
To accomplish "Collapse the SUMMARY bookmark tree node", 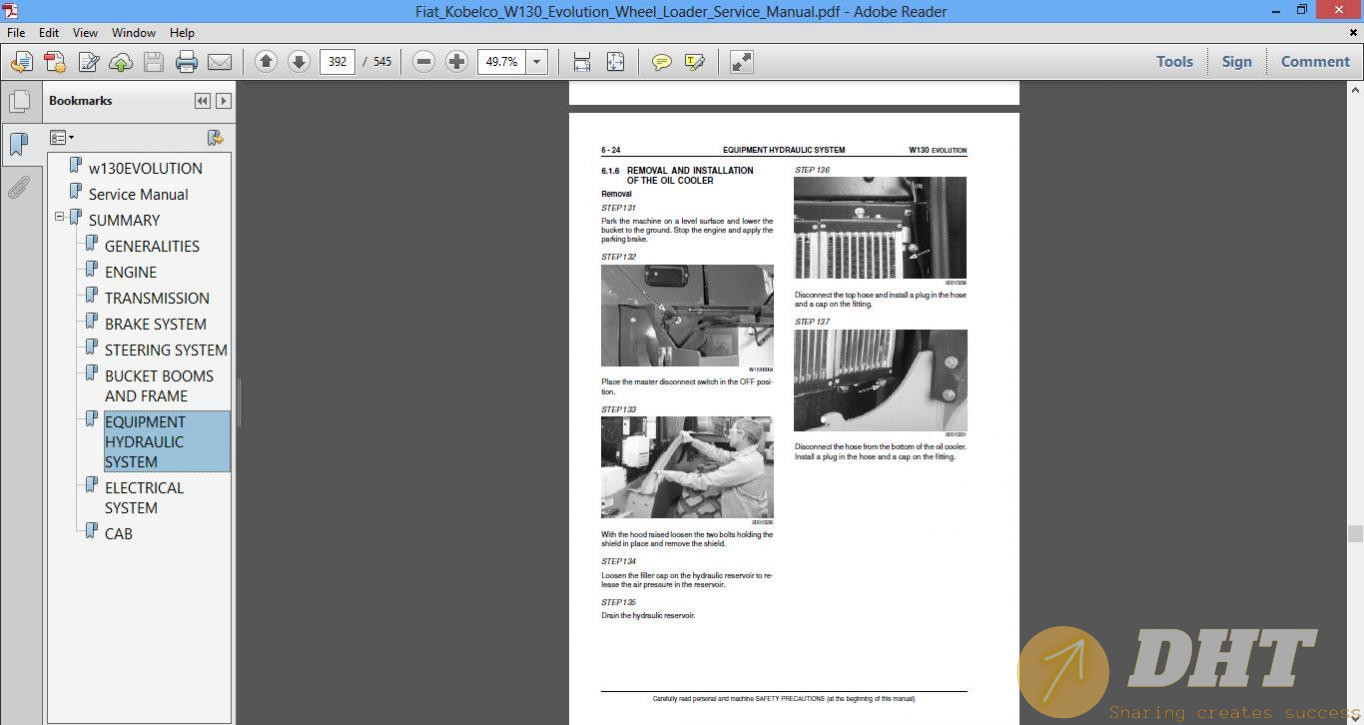I will point(59,216).
